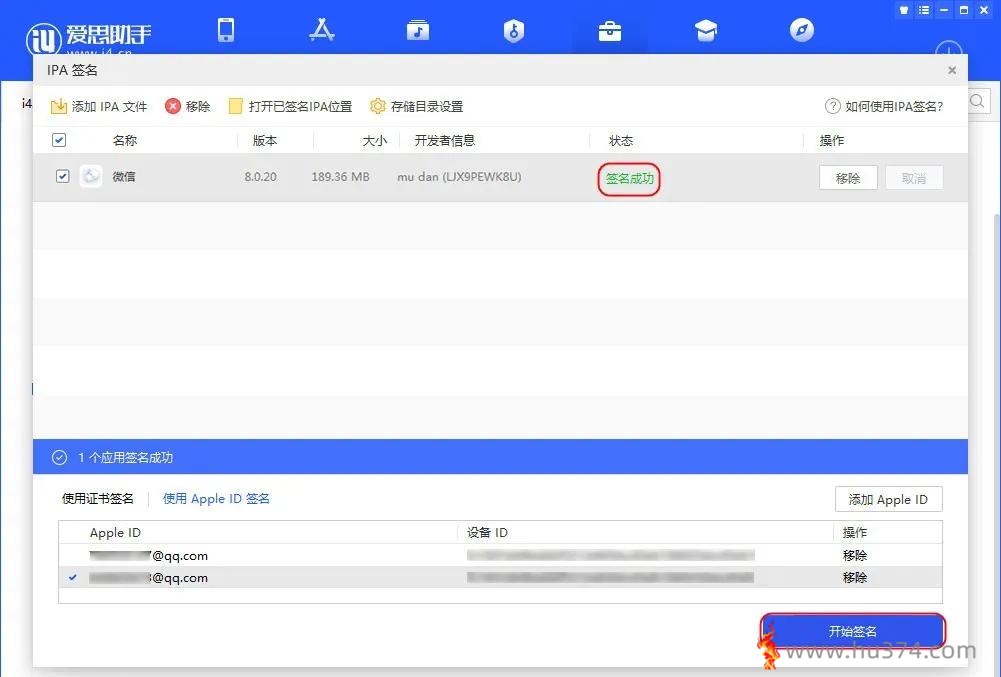Click 移除 button in WeChat row

[x=848, y=178]
